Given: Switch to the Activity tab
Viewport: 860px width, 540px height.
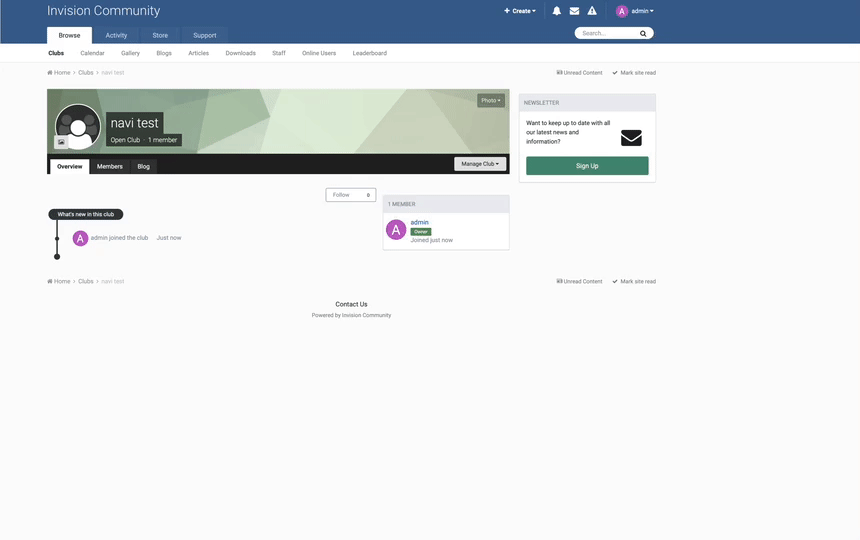Looking at the screenshot, I should pyautogui.click(x=116, y=35).
